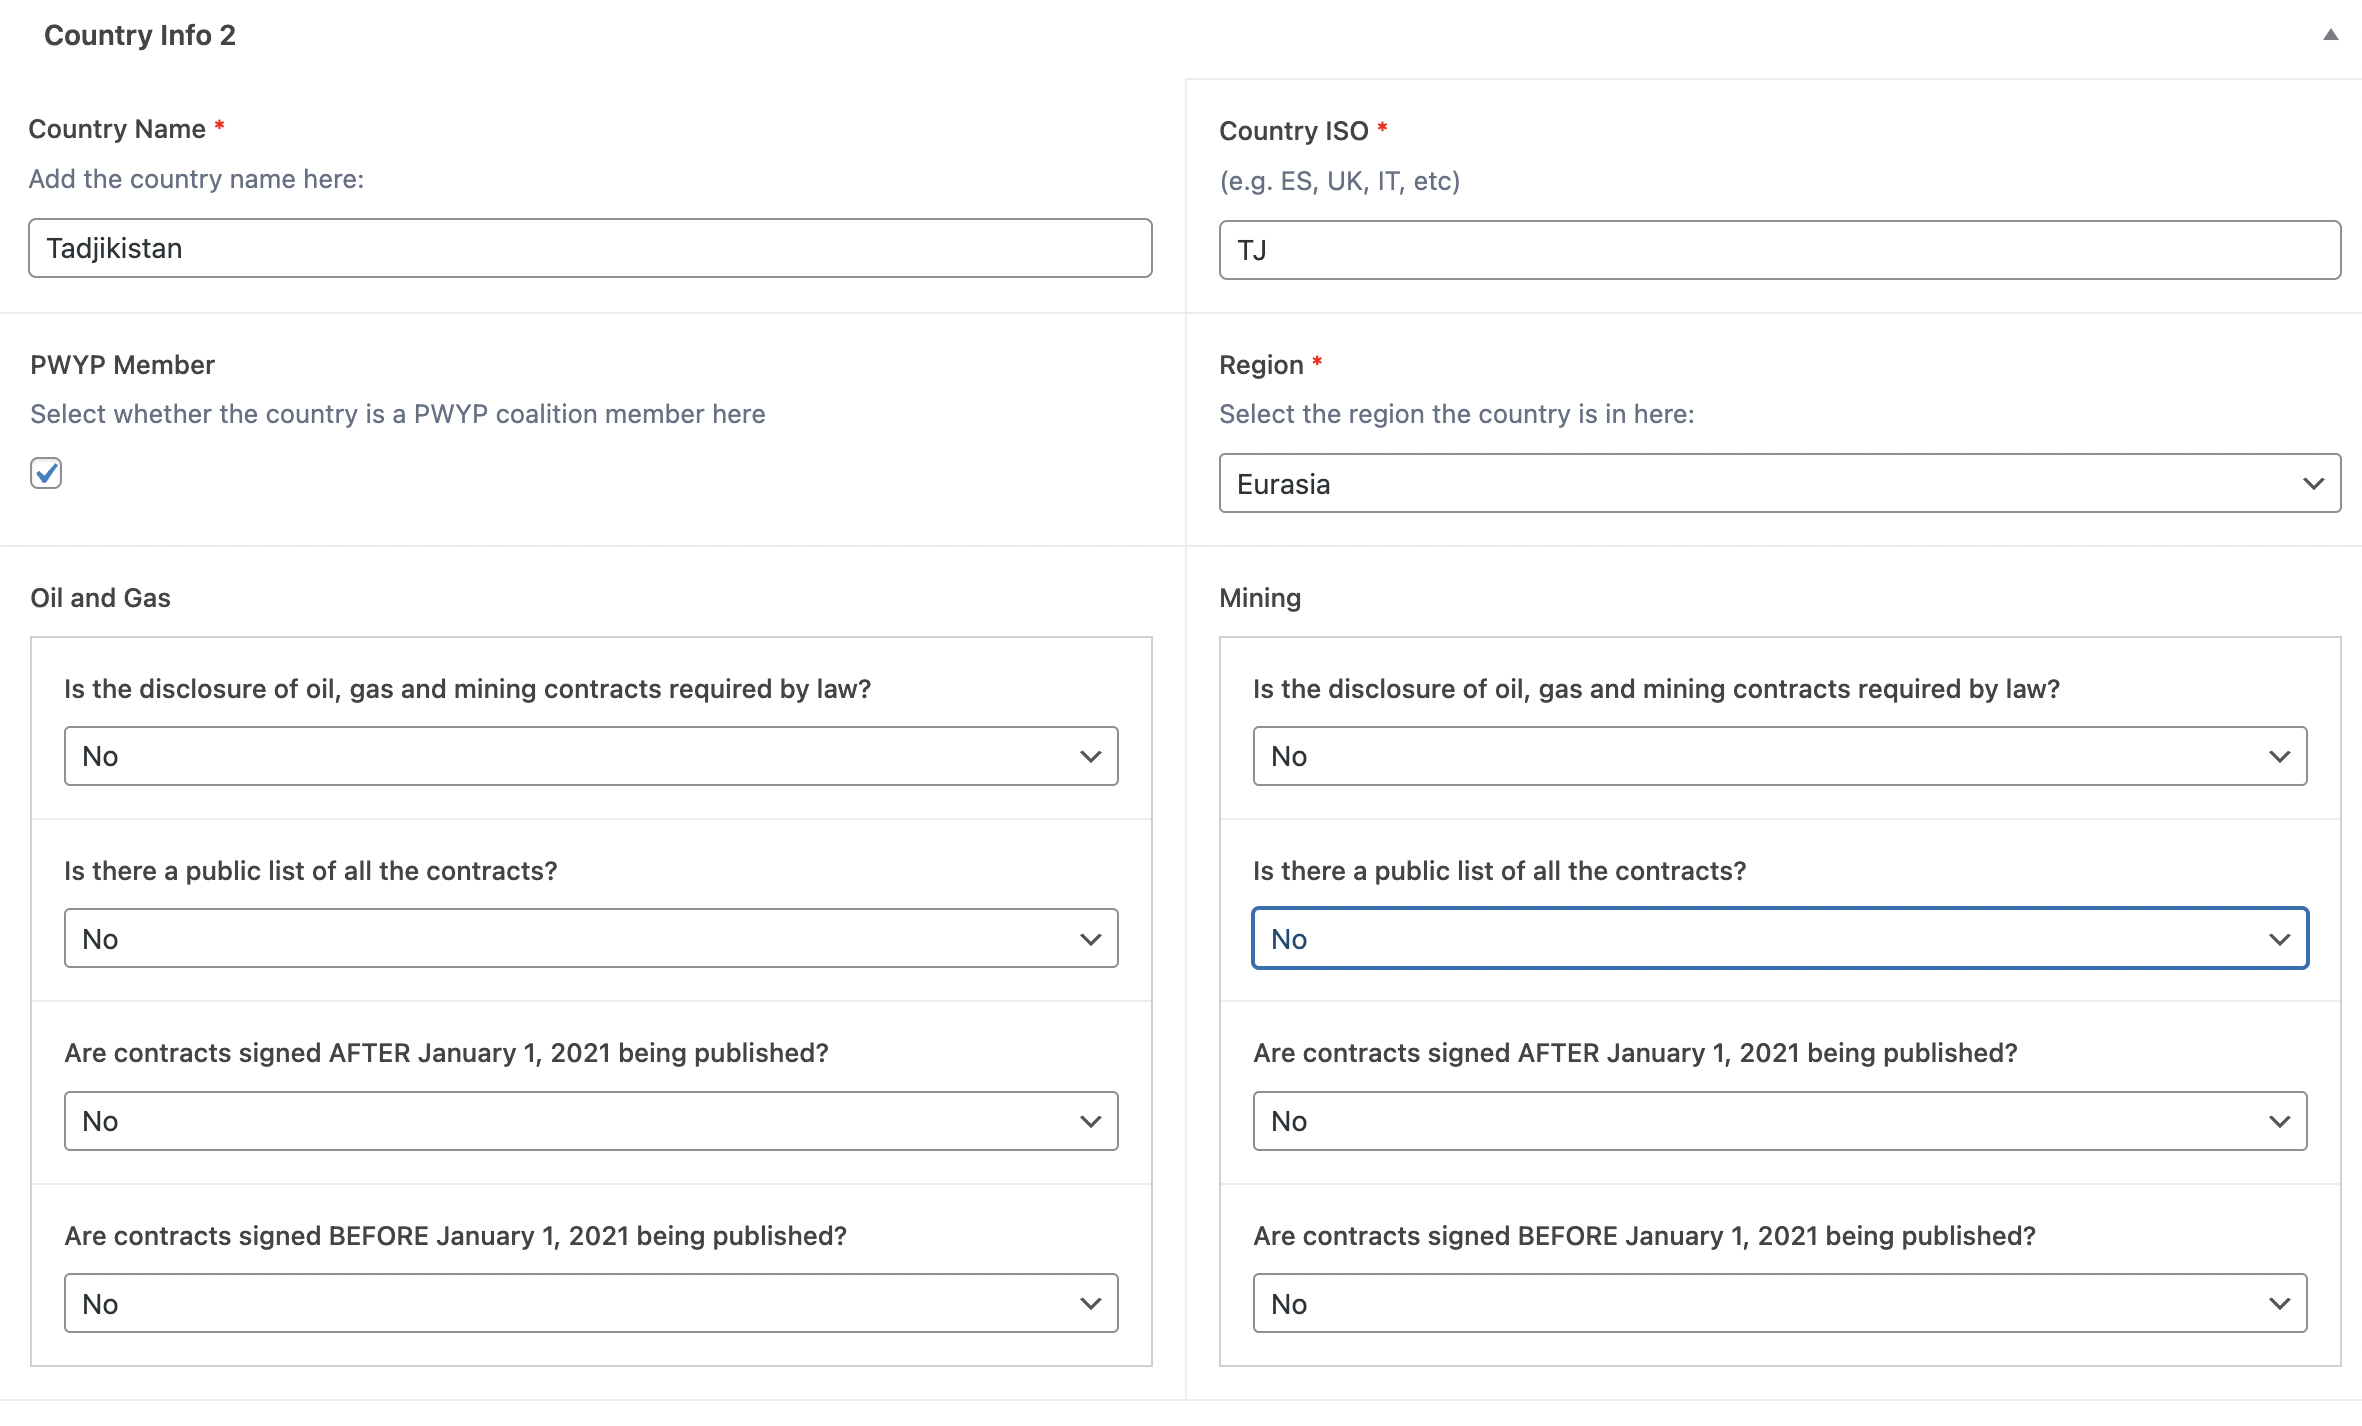Click the Country Info 2 heading
Image resolution: width=2362 pixels, height=1426 pixels.
[140, 35]
